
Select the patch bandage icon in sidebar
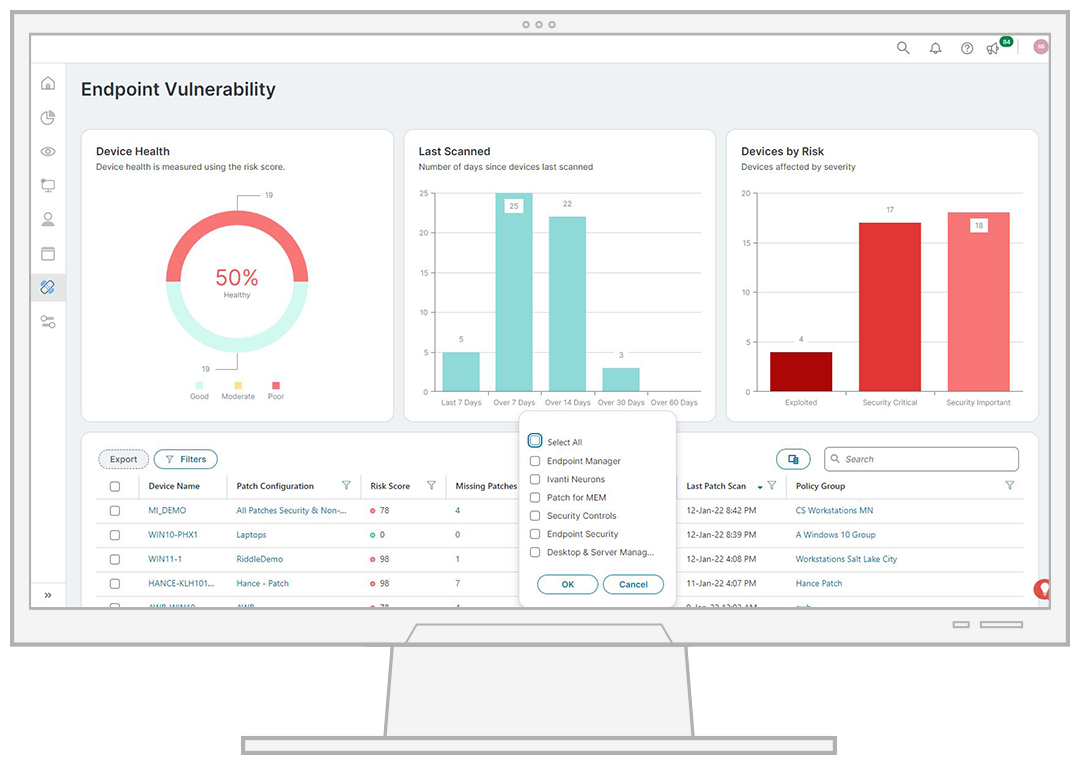pyautogui.click(x=48, y=287)
